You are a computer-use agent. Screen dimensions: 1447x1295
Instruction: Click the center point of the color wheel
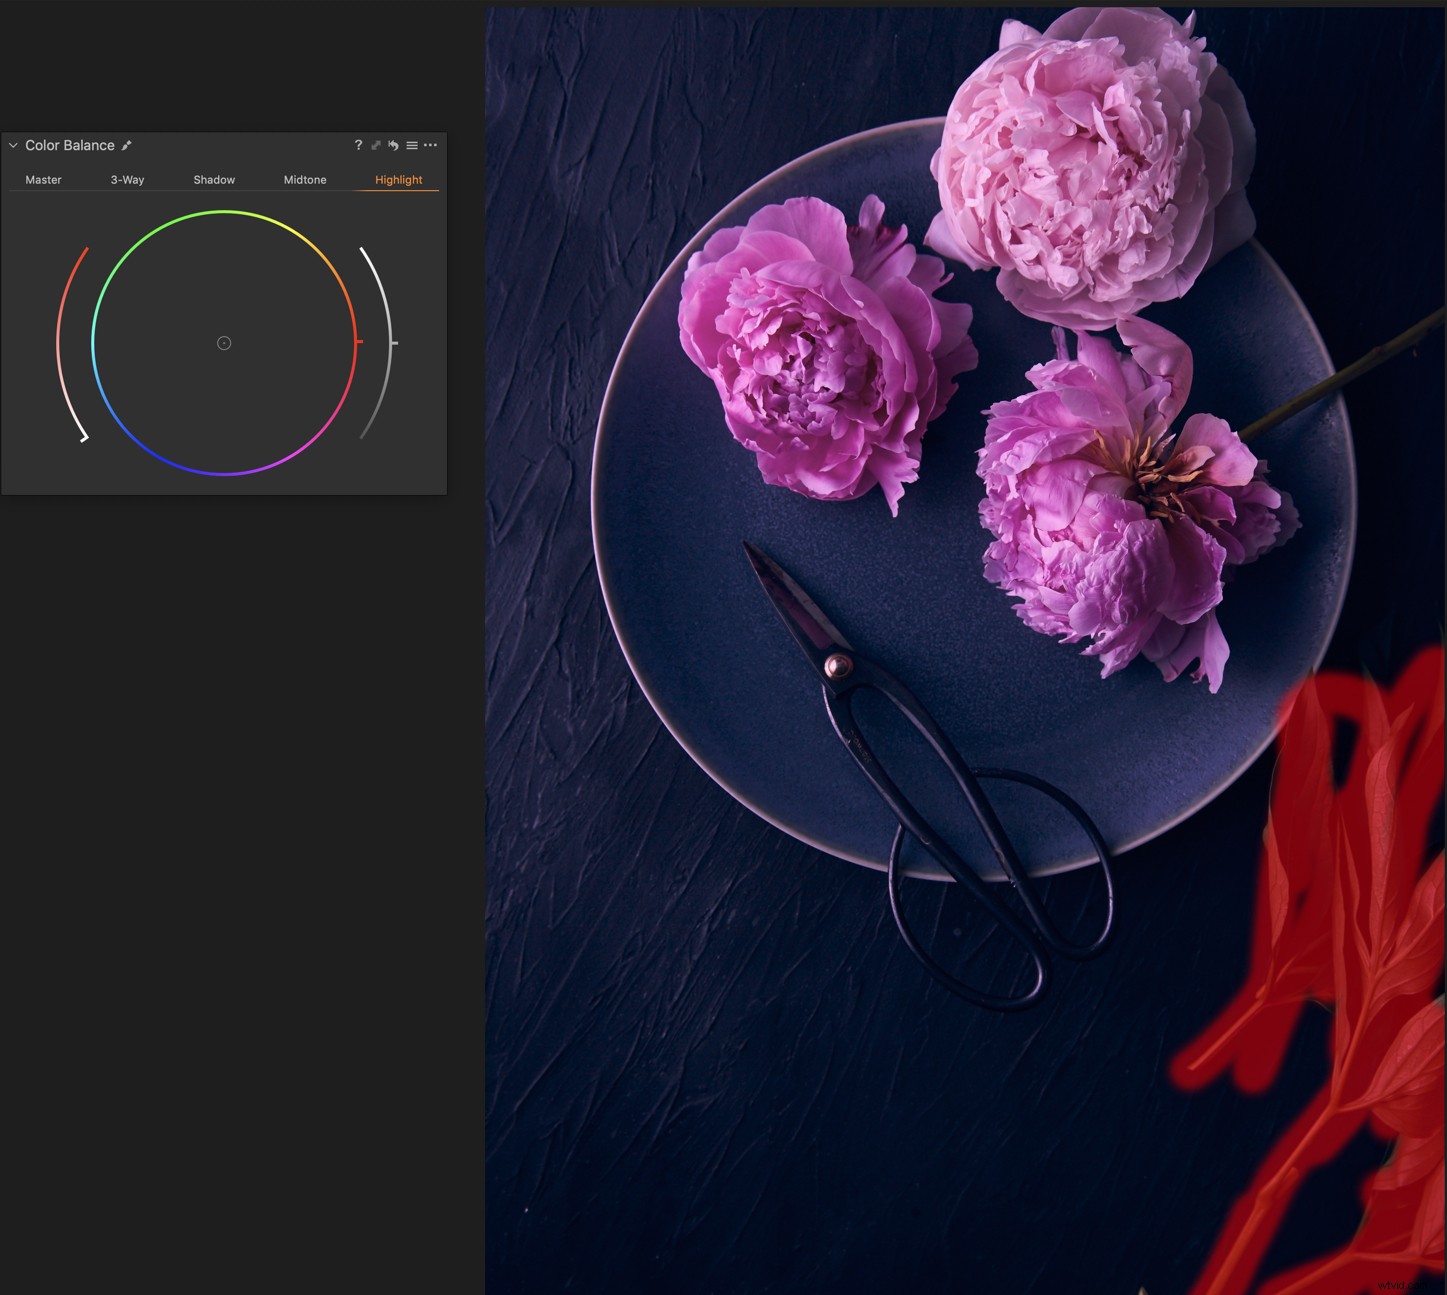pyautogui.click(x=223, y=343)
